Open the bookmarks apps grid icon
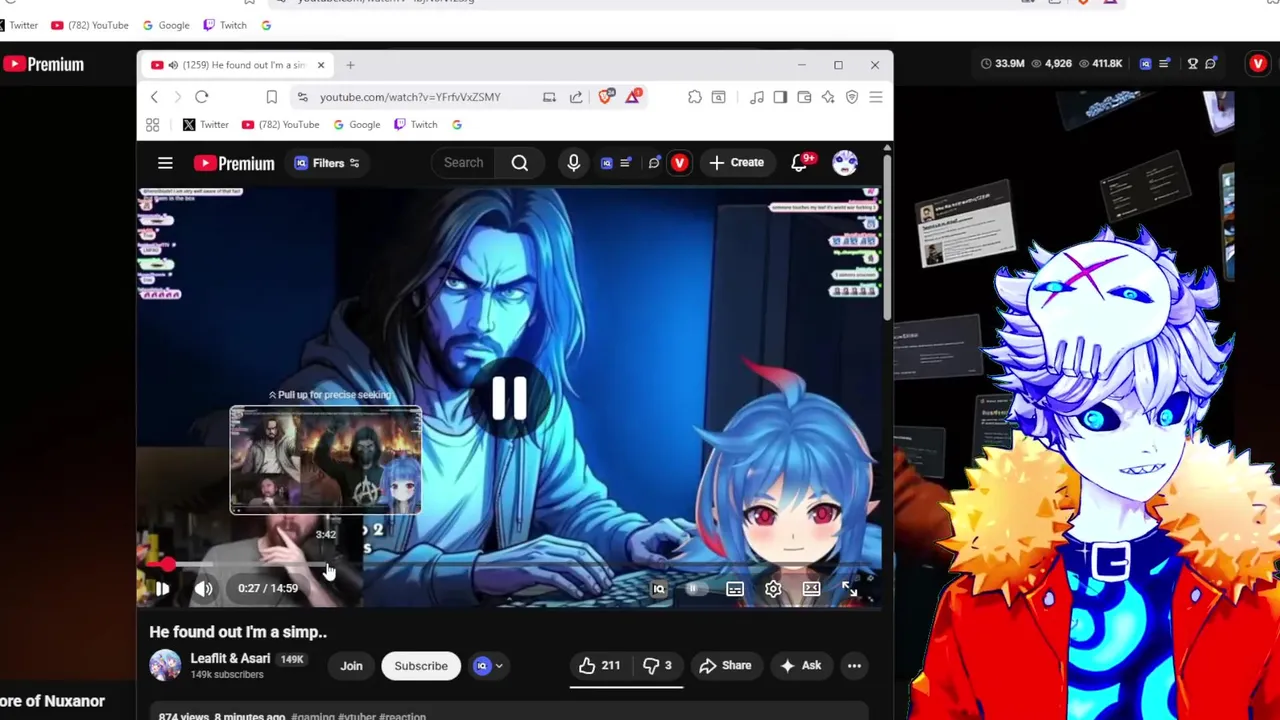 tap(152, 125)
